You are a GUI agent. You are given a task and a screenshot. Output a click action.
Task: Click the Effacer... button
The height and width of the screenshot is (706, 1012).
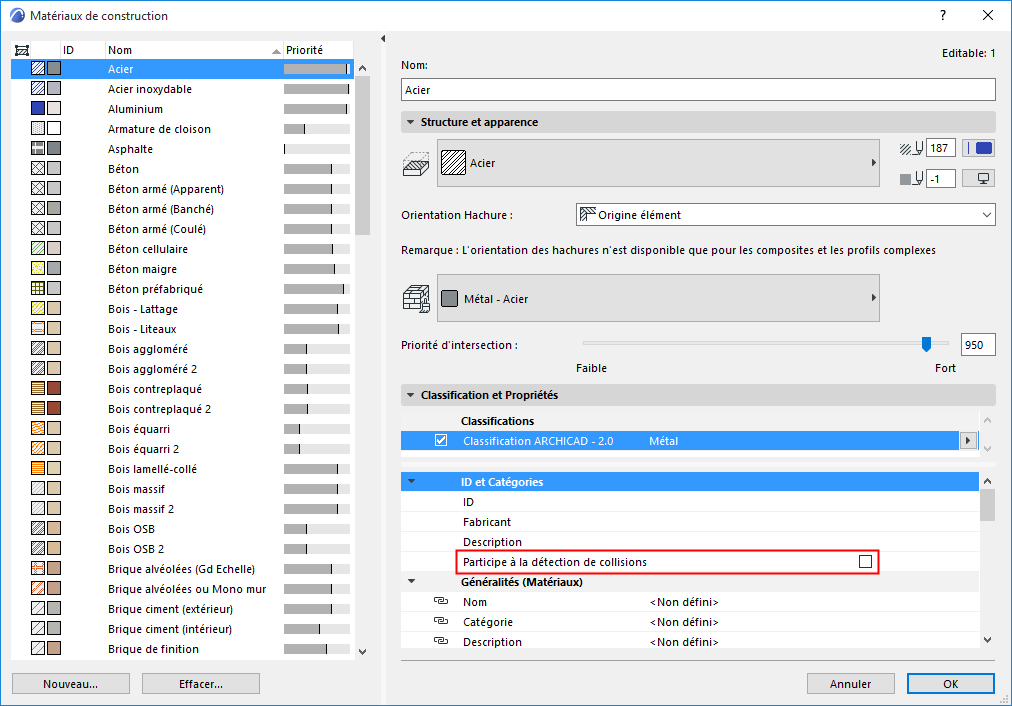[200, 683]
